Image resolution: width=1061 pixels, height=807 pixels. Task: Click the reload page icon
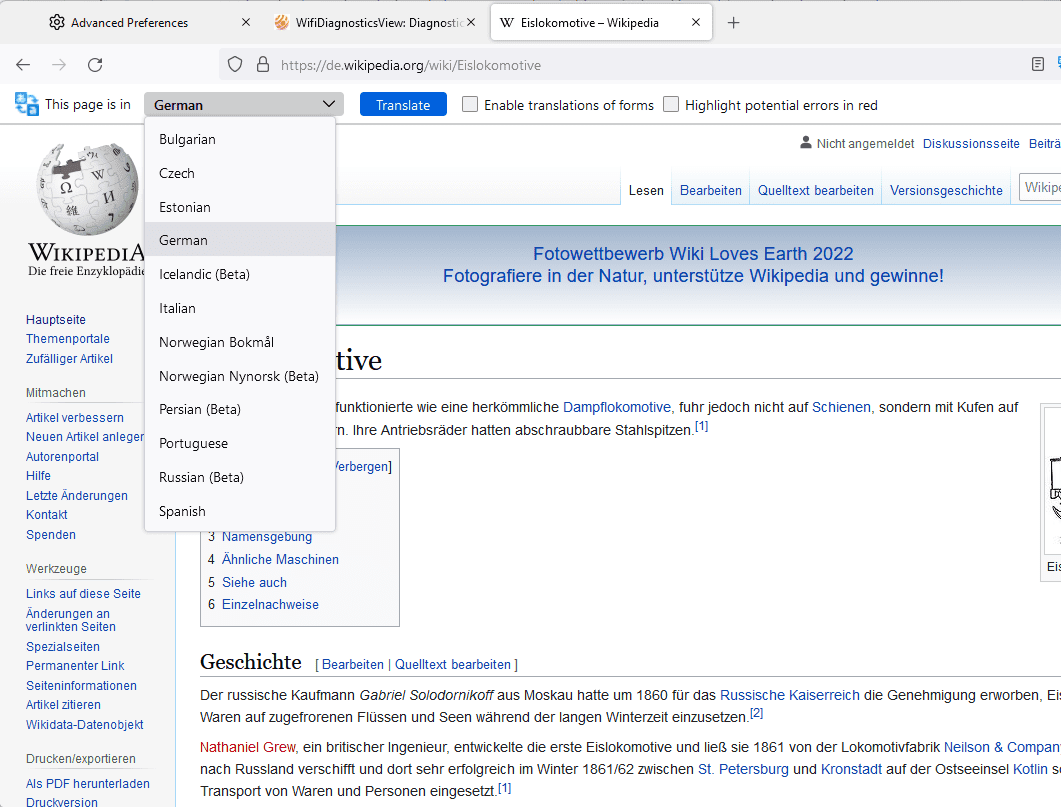95,65
